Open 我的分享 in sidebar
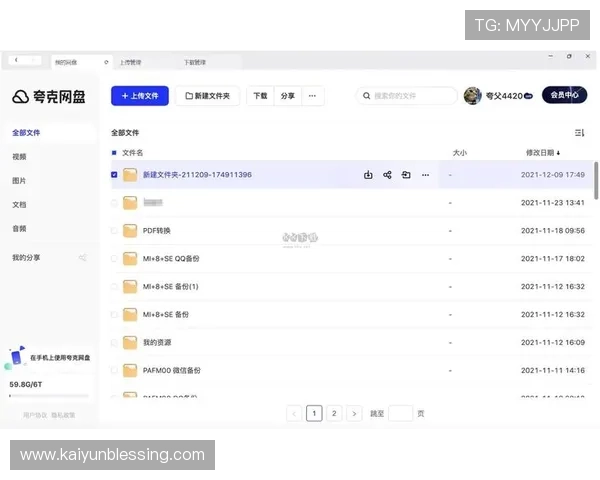 click(26, 258)
